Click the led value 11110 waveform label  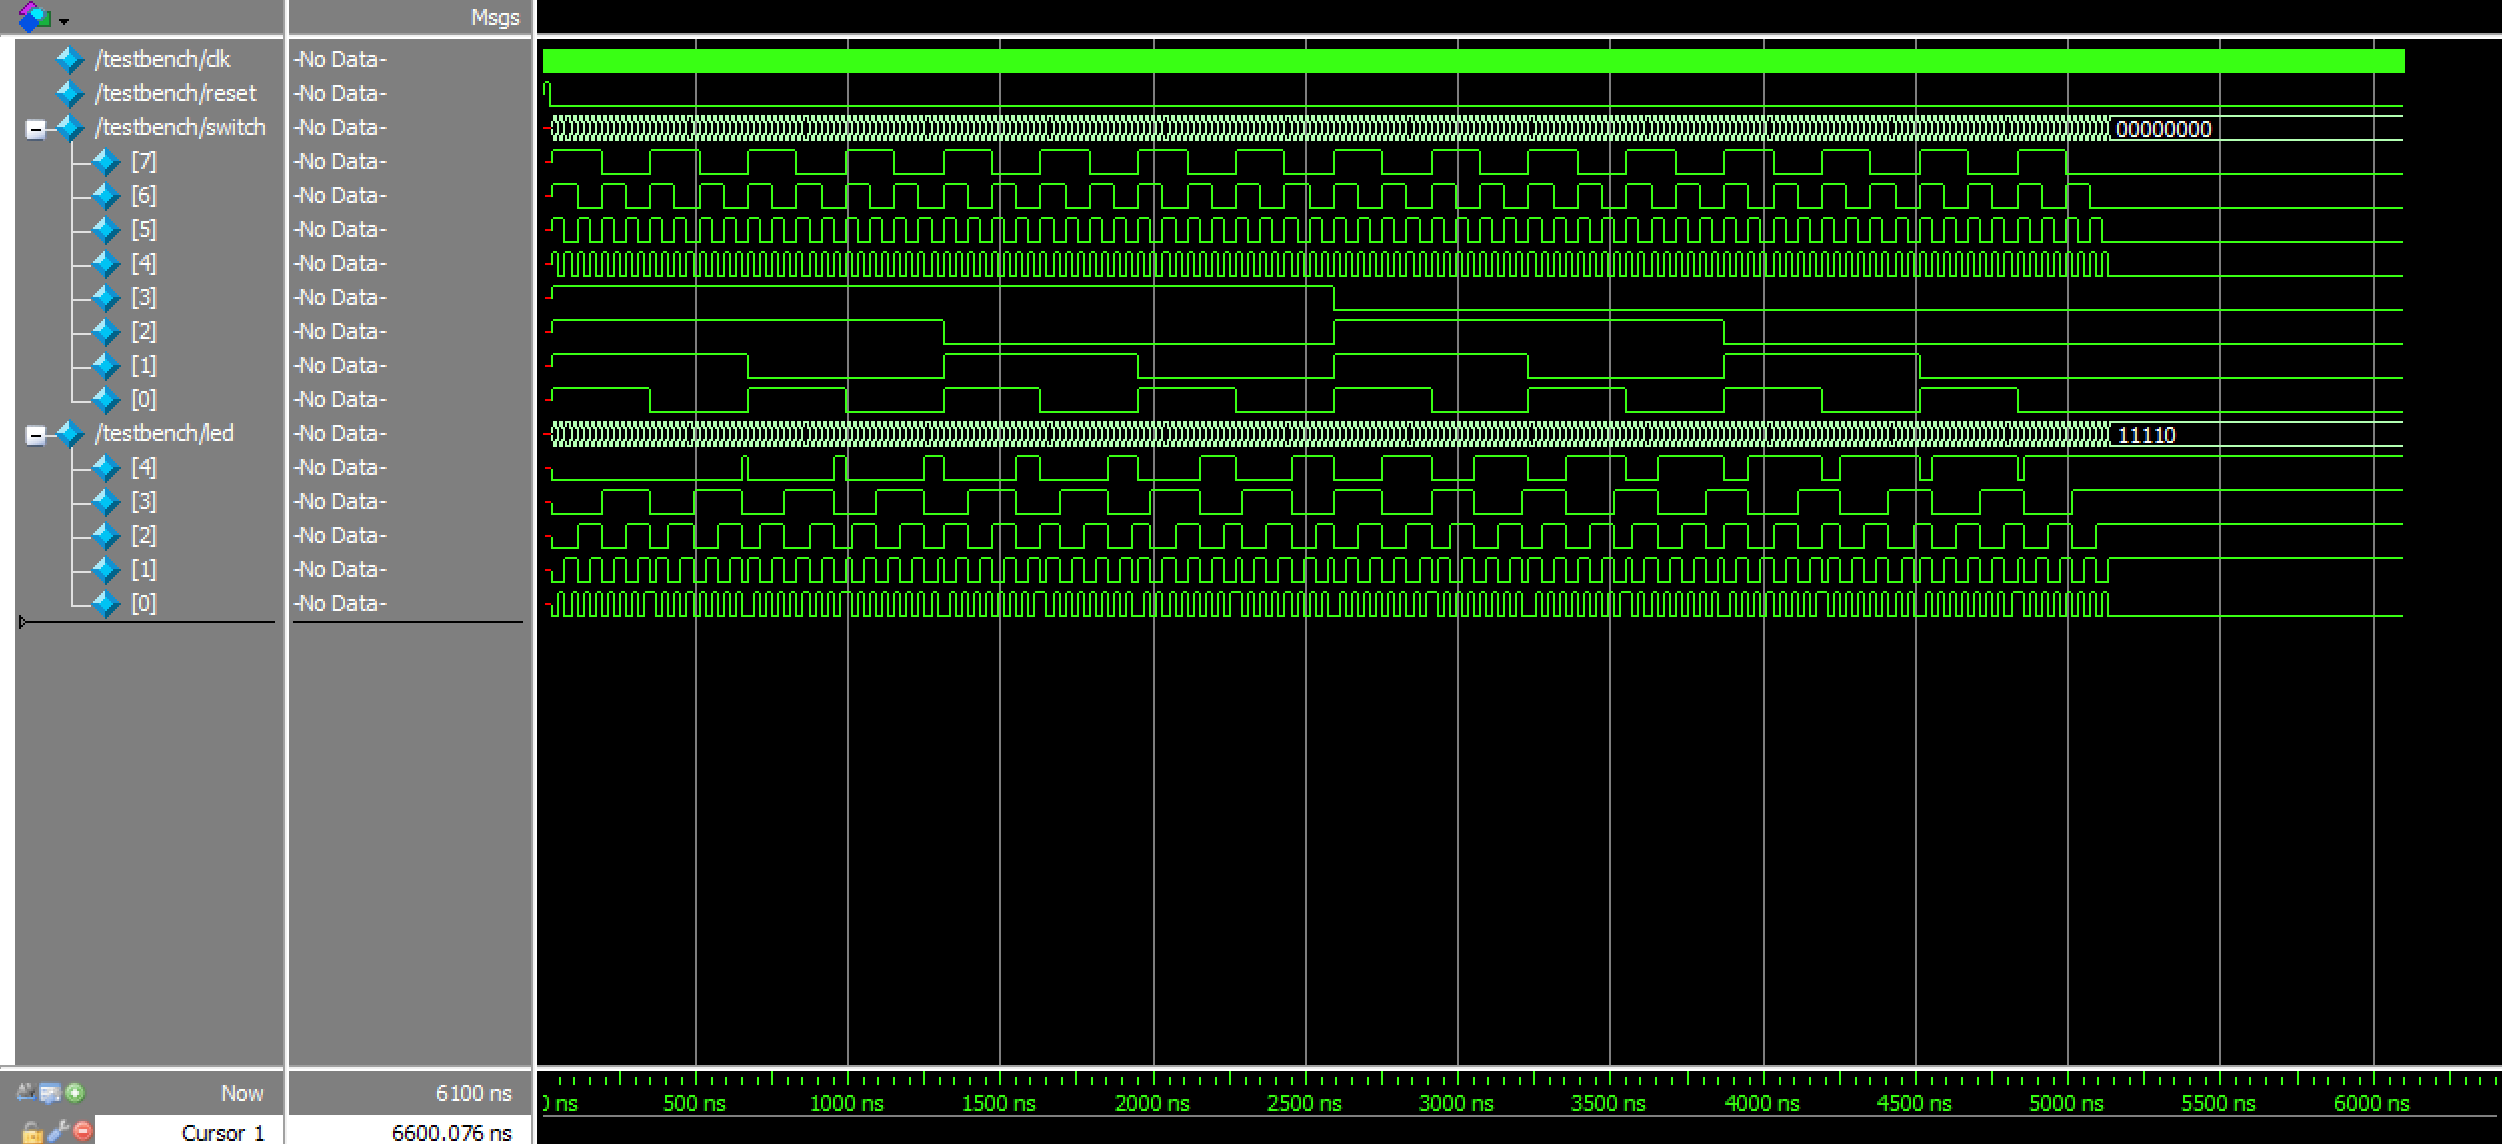2146,435
